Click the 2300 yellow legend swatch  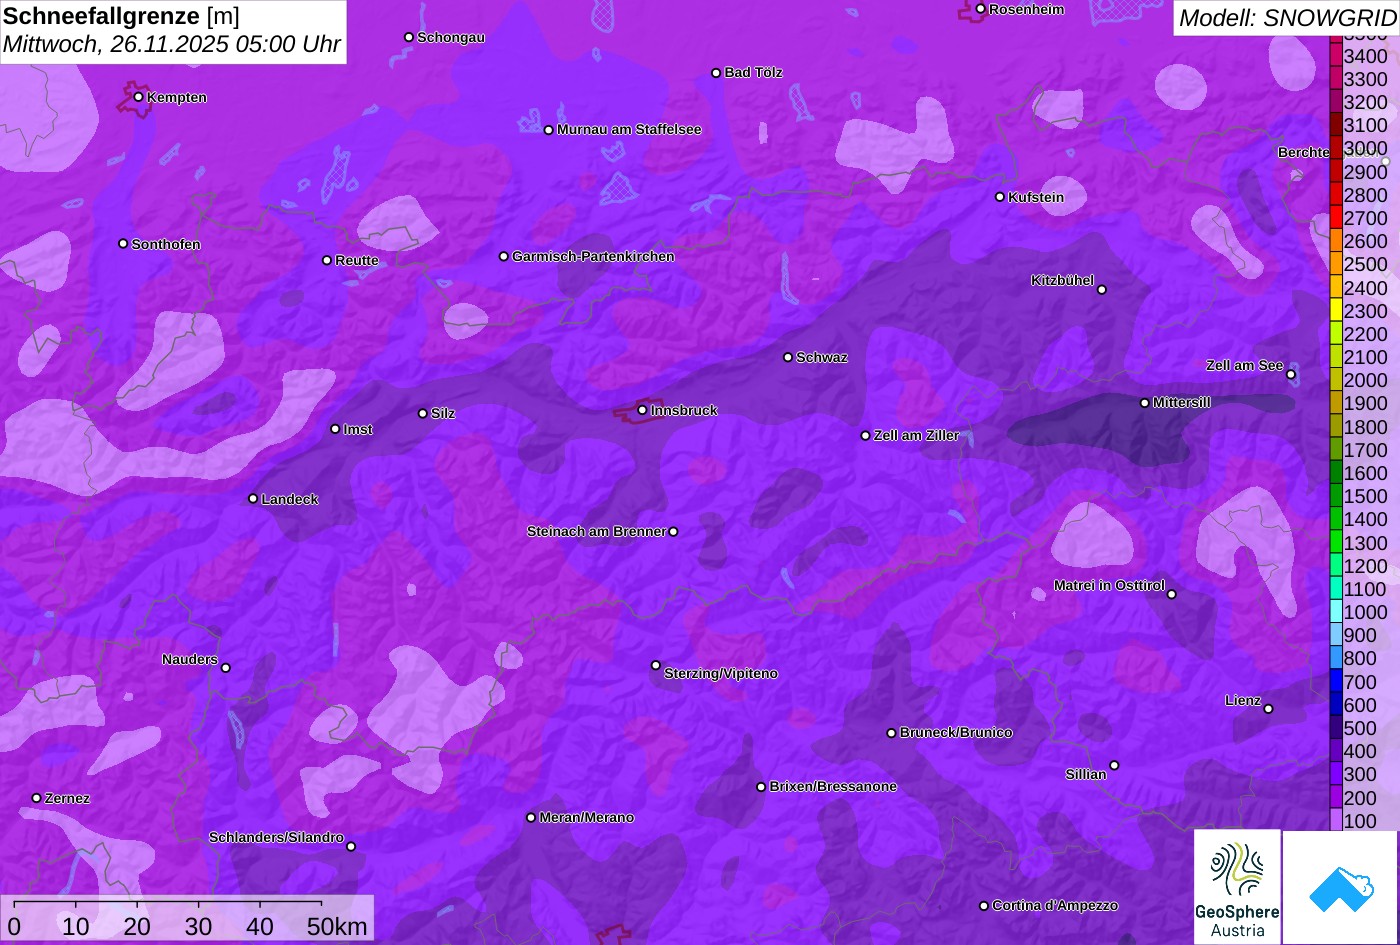1335,311
